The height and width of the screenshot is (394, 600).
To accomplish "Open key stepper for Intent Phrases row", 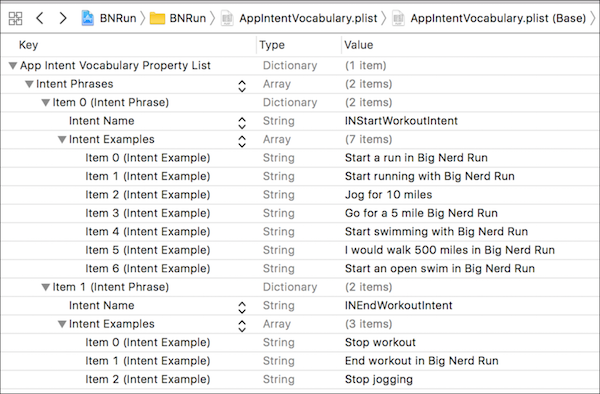I will [x=242, y=86].
